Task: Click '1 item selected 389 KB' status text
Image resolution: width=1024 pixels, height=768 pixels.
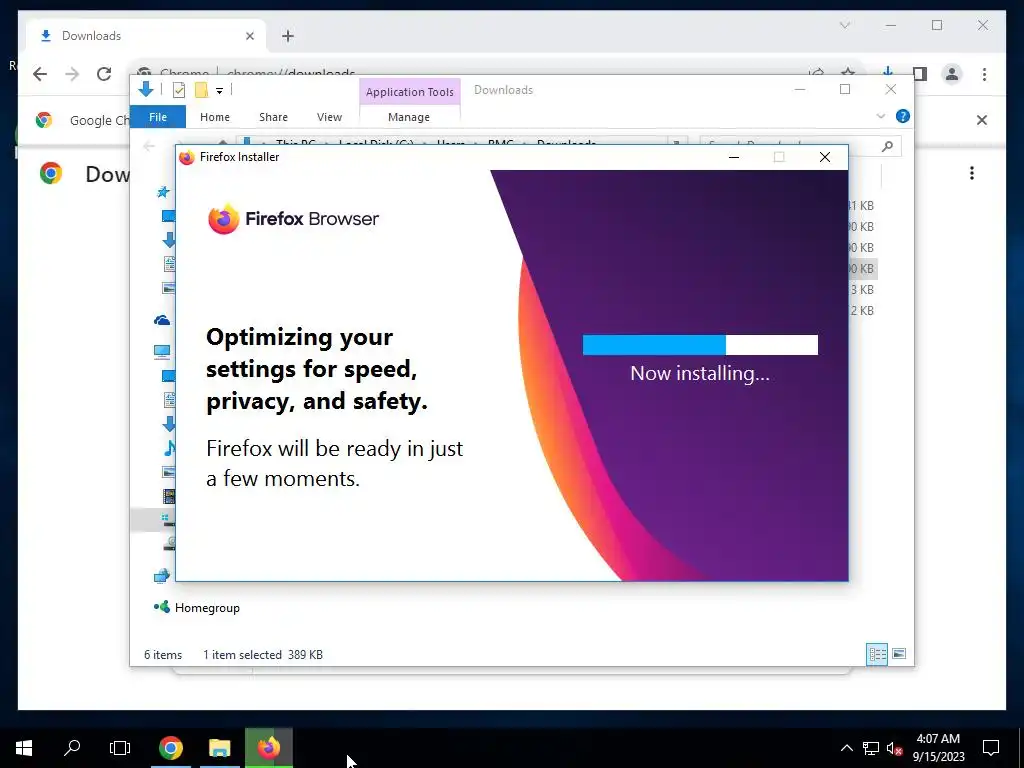Action: [263, 654]
